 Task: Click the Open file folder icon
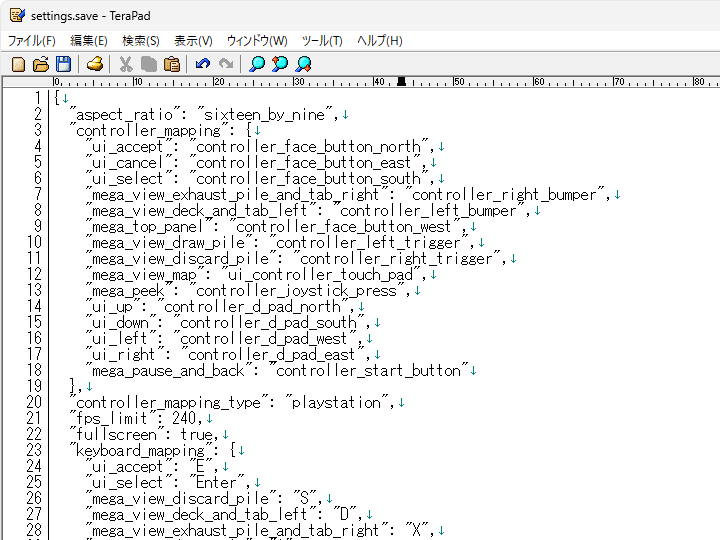(41, 64)
